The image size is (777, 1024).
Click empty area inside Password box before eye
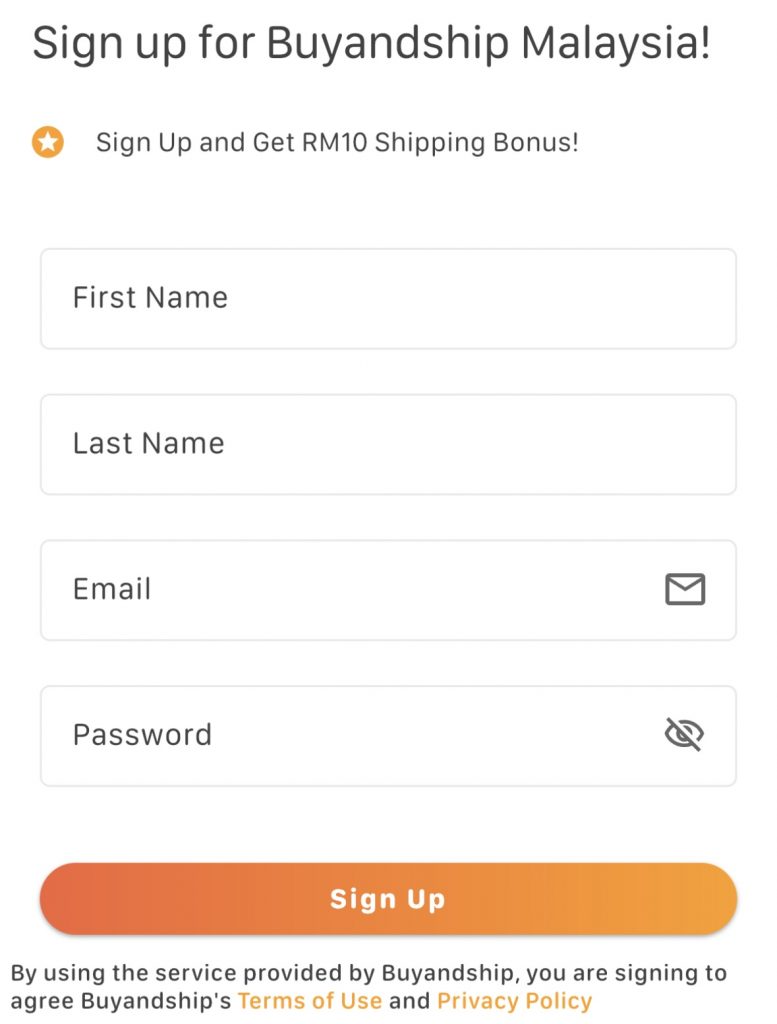pyautogui.click(x=431, y=735)
